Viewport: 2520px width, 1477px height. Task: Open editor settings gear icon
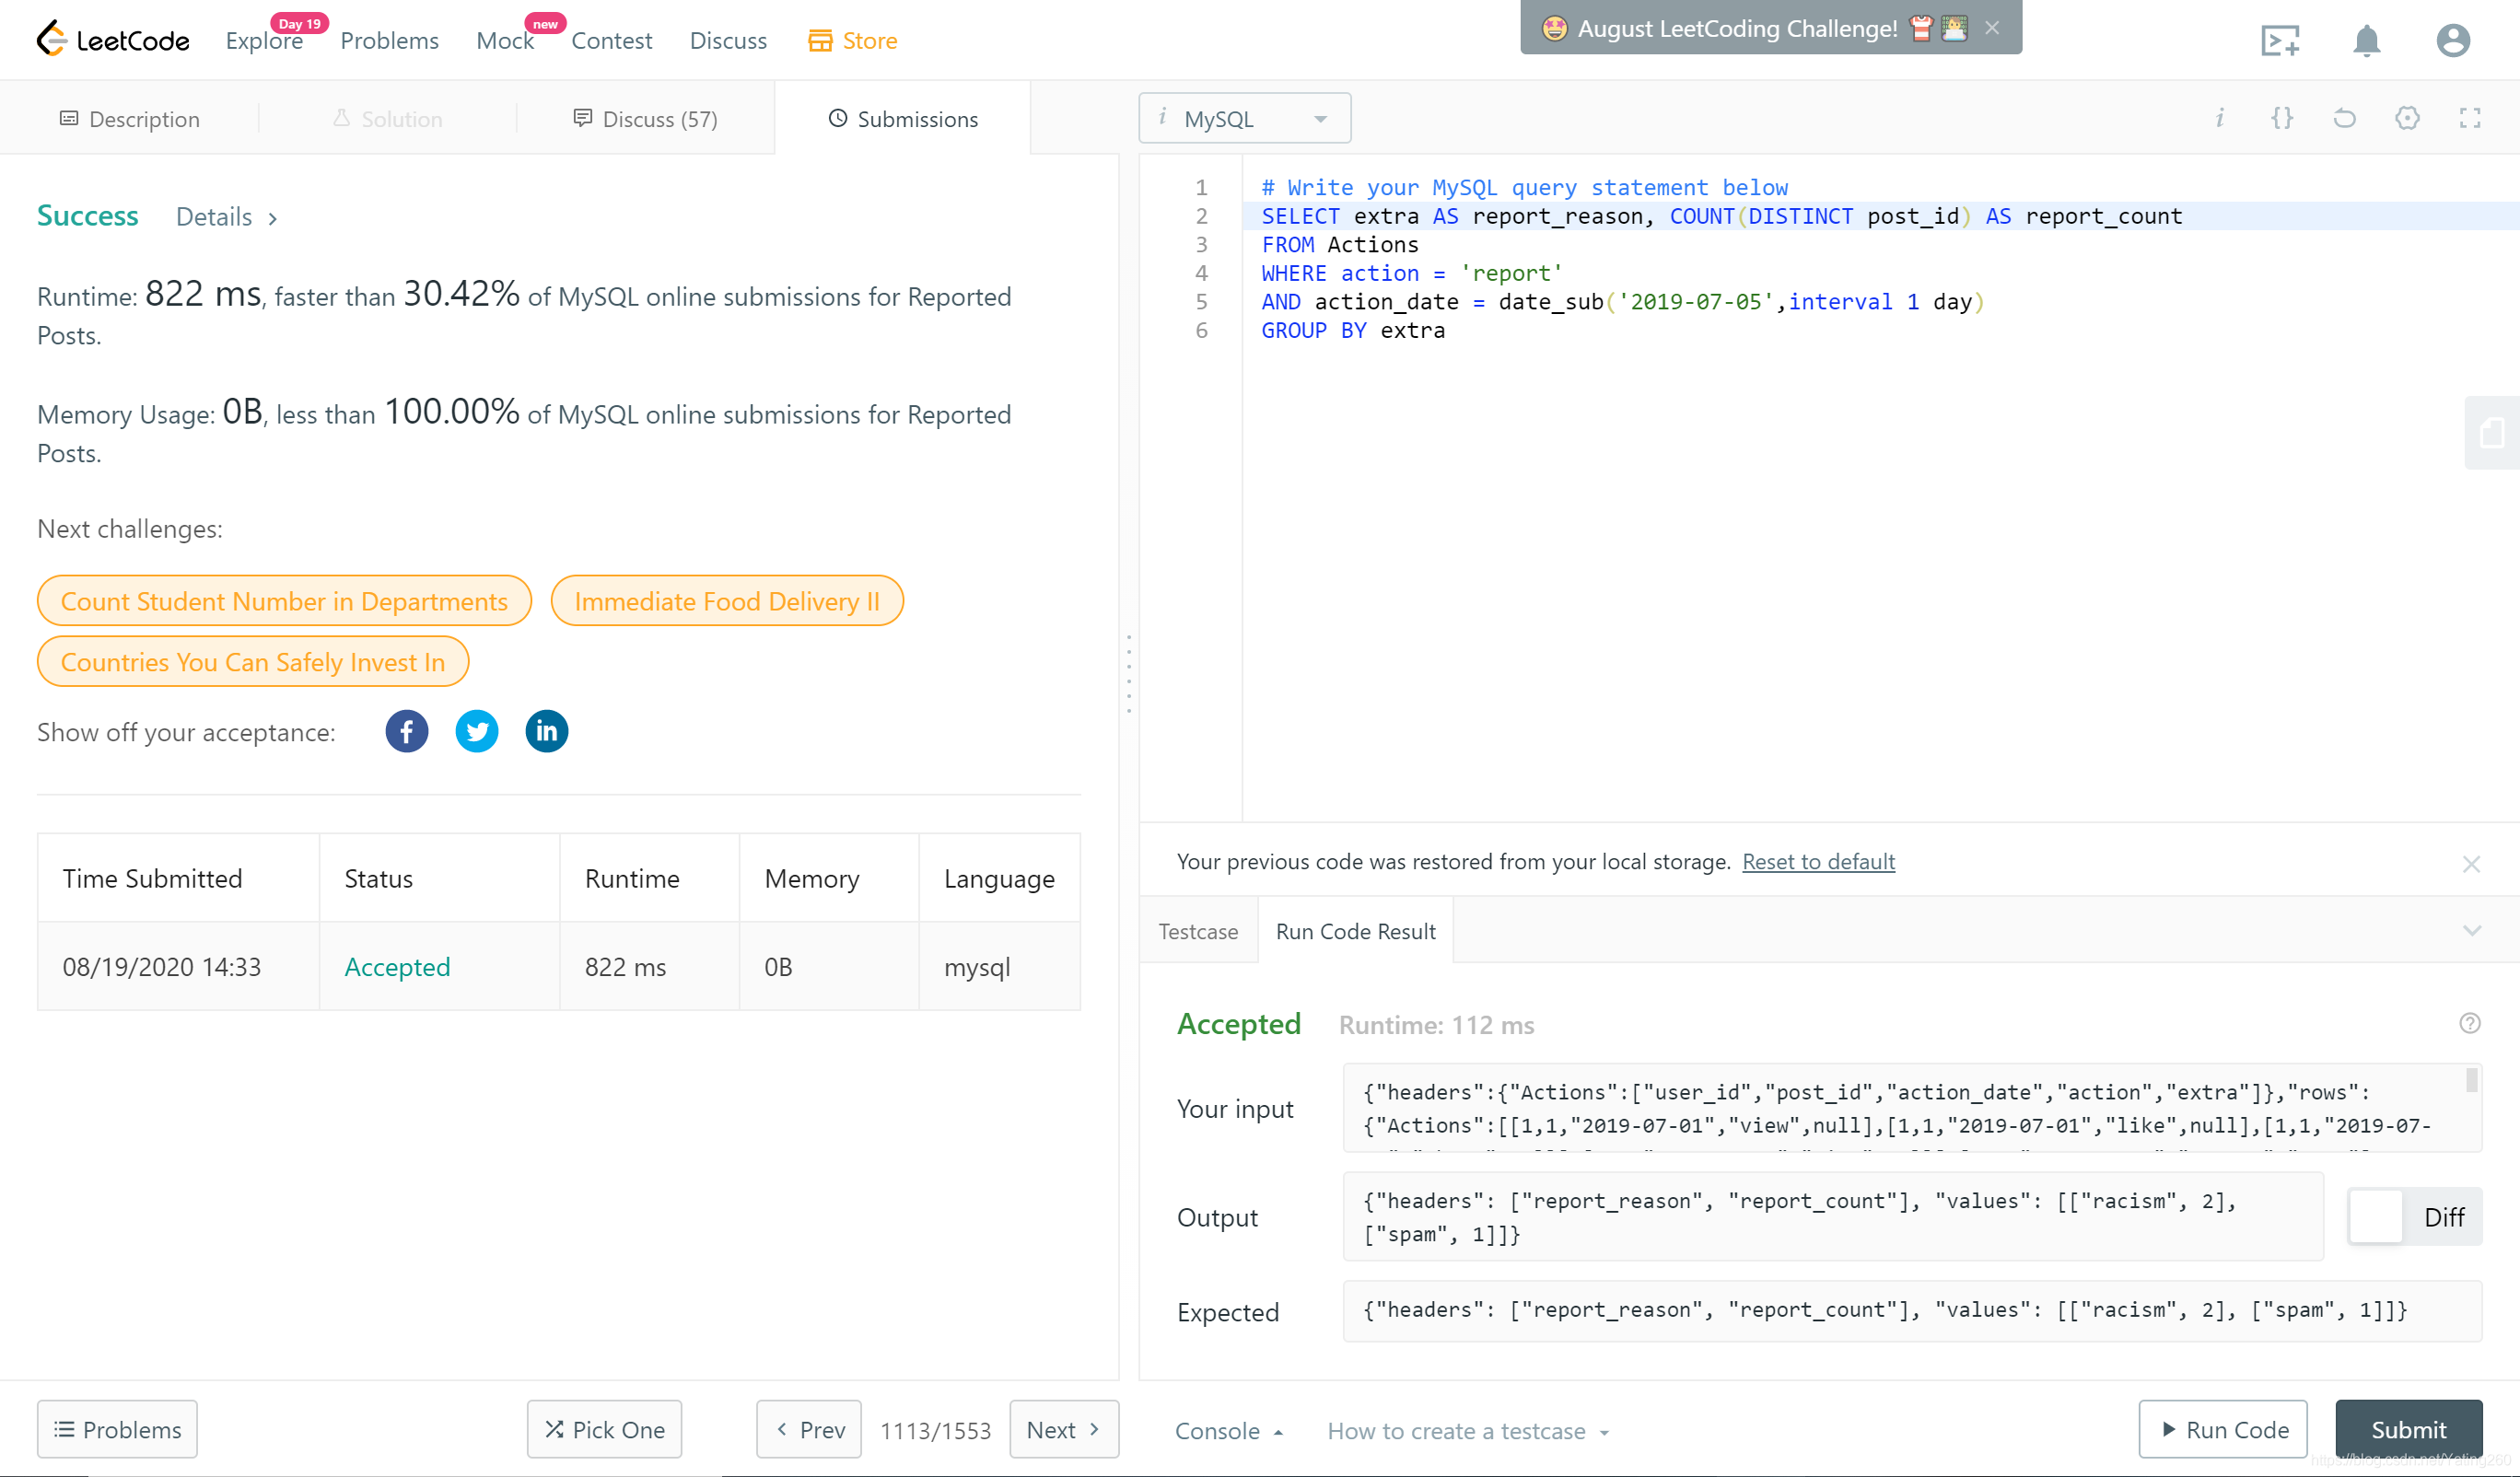[x=2407, y=118]
